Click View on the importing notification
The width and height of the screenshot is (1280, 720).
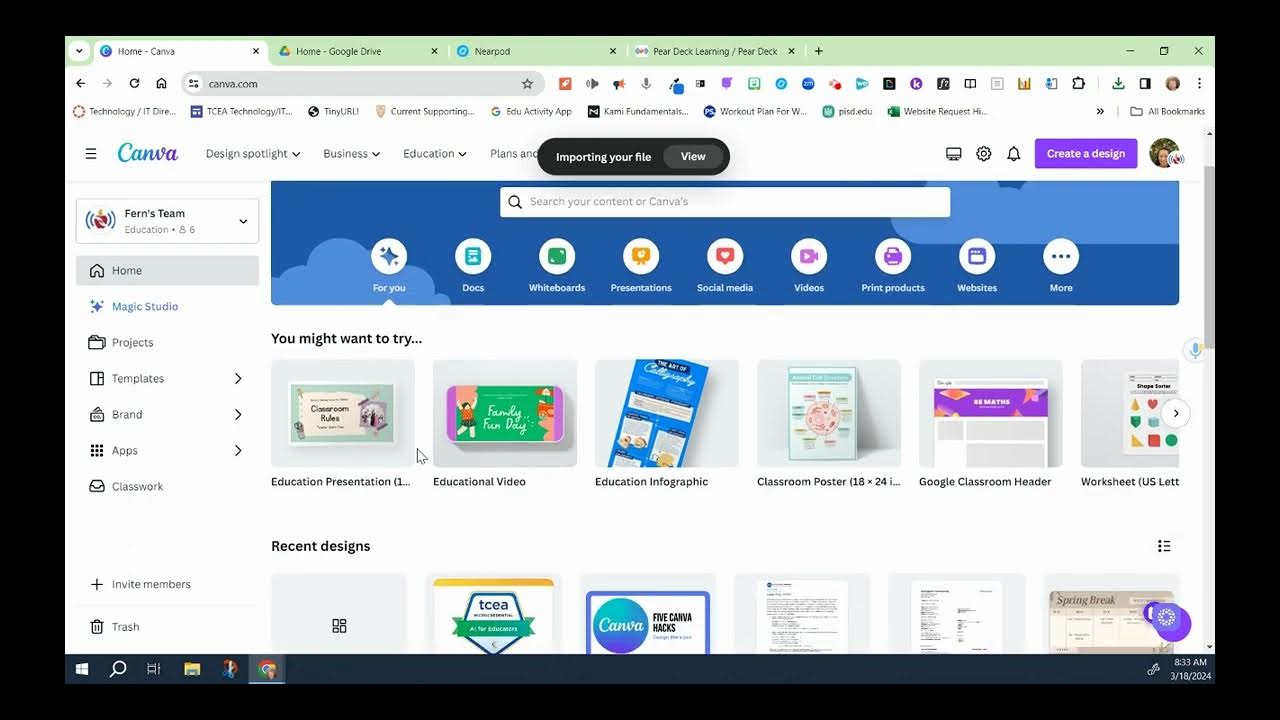[693, 156]
